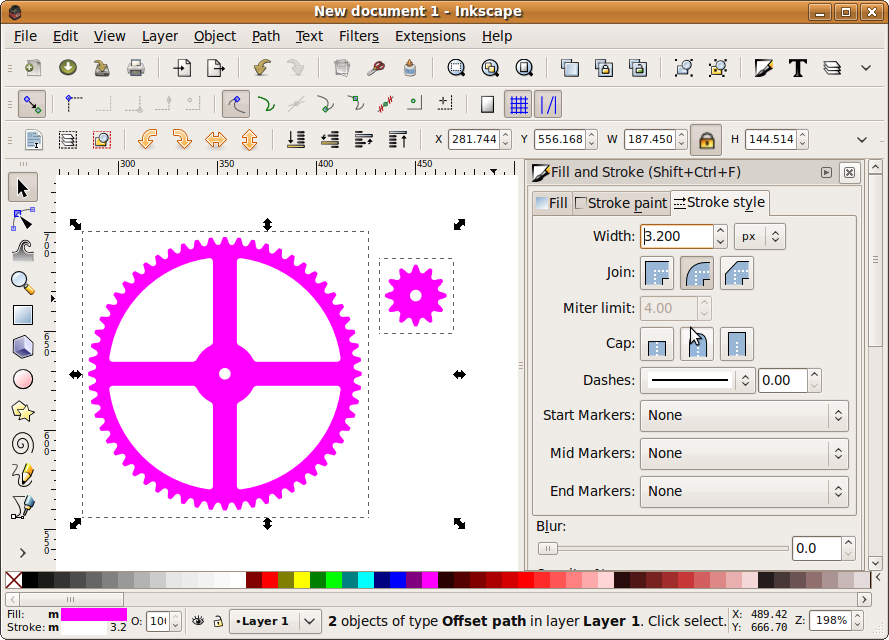The image size is (889, 640).
Task: Activate the Tweak tool
Action: coord(23,251)
